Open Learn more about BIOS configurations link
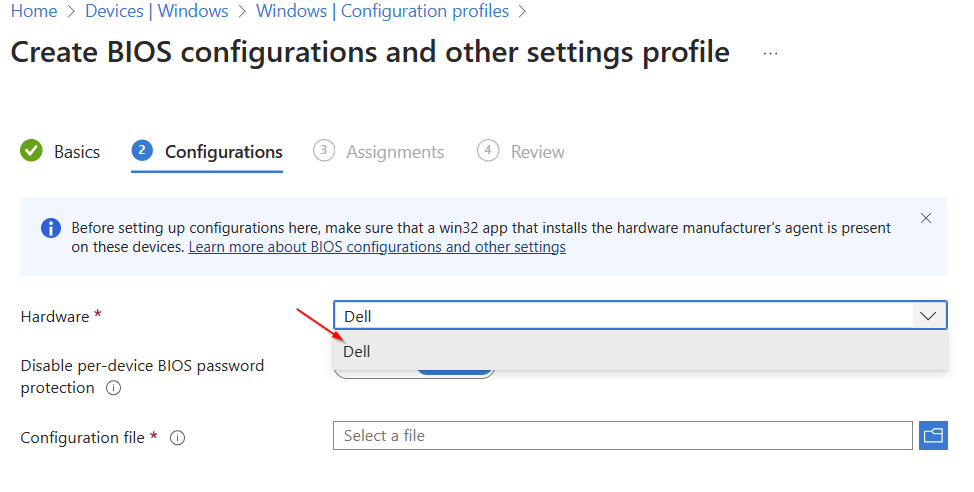 click(377, 247)
